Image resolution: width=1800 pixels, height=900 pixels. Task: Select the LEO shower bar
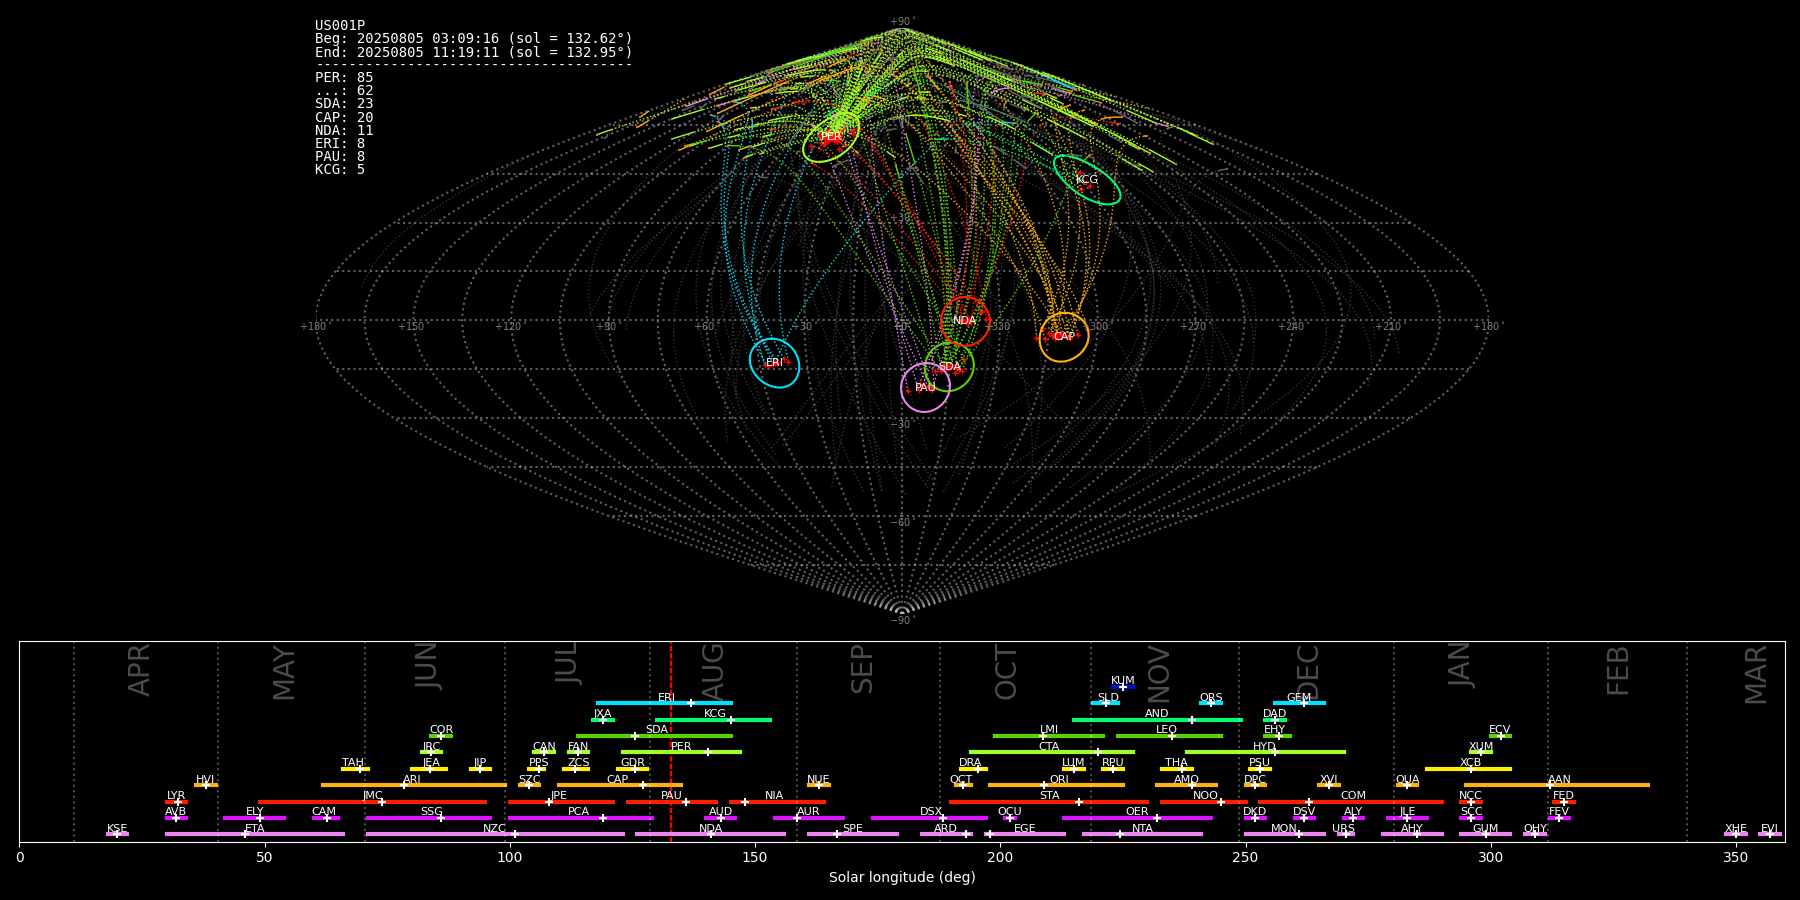(x=1169, y=736)
